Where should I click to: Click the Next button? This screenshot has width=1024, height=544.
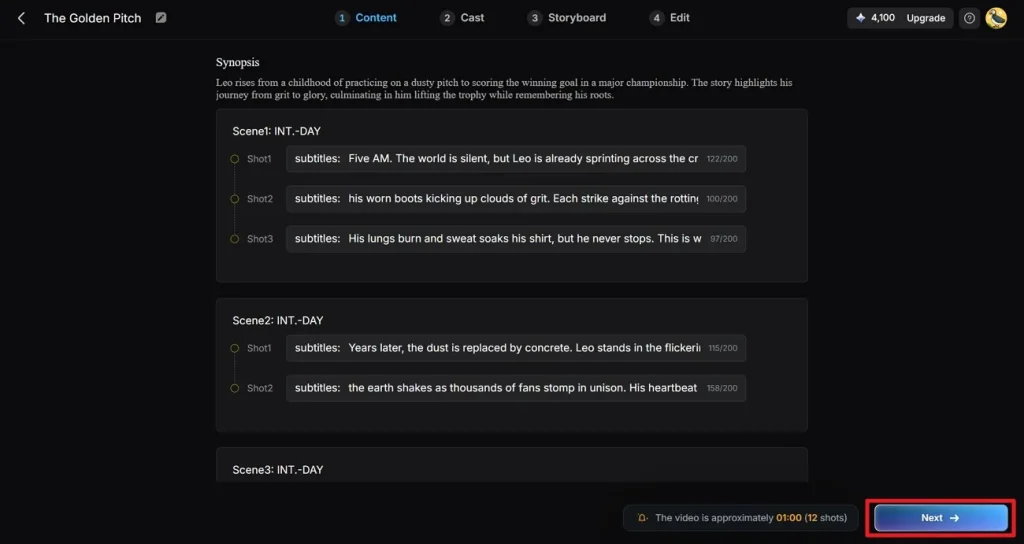[x=940, y=518]
